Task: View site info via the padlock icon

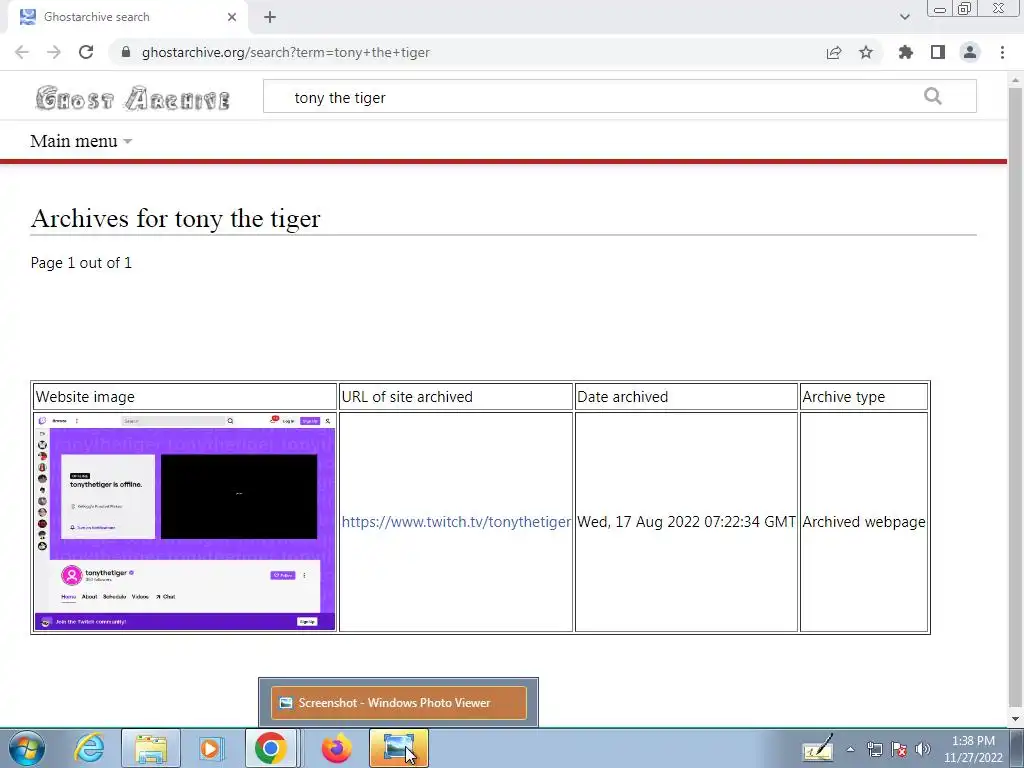Action: click(126, 52)
